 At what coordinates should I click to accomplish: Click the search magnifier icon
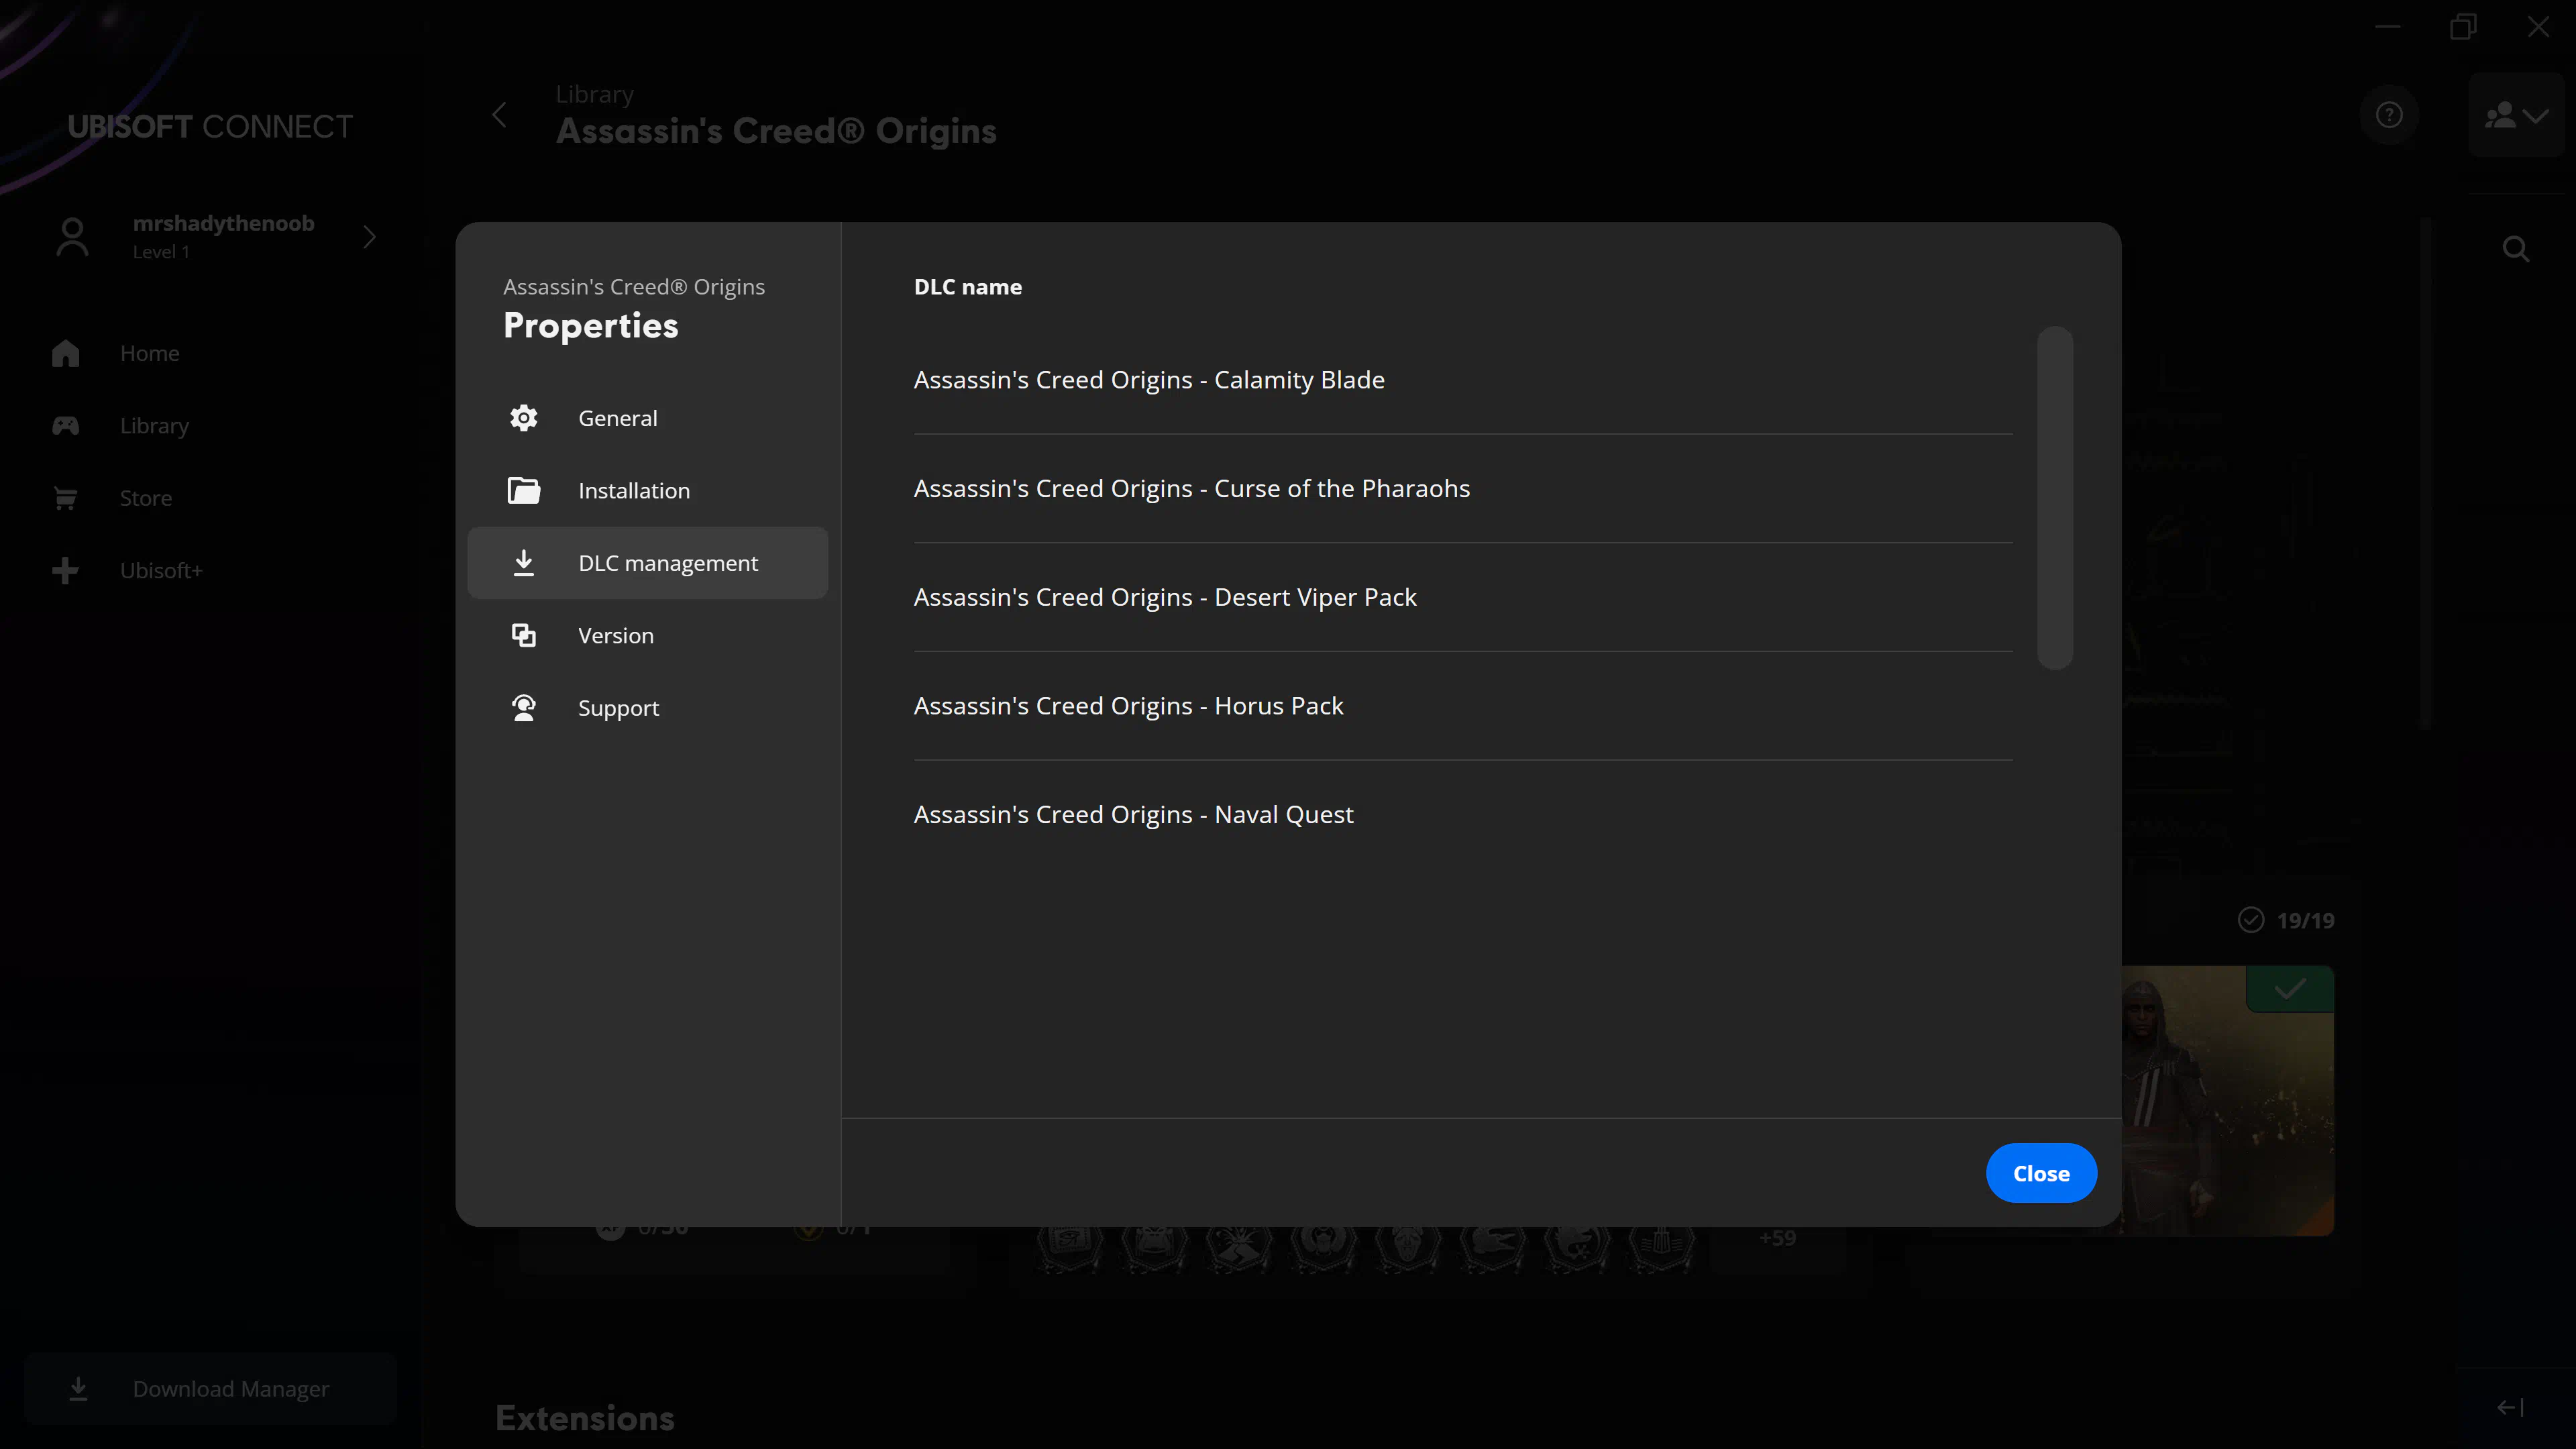pyautogui.click(x=2516, y=249)
